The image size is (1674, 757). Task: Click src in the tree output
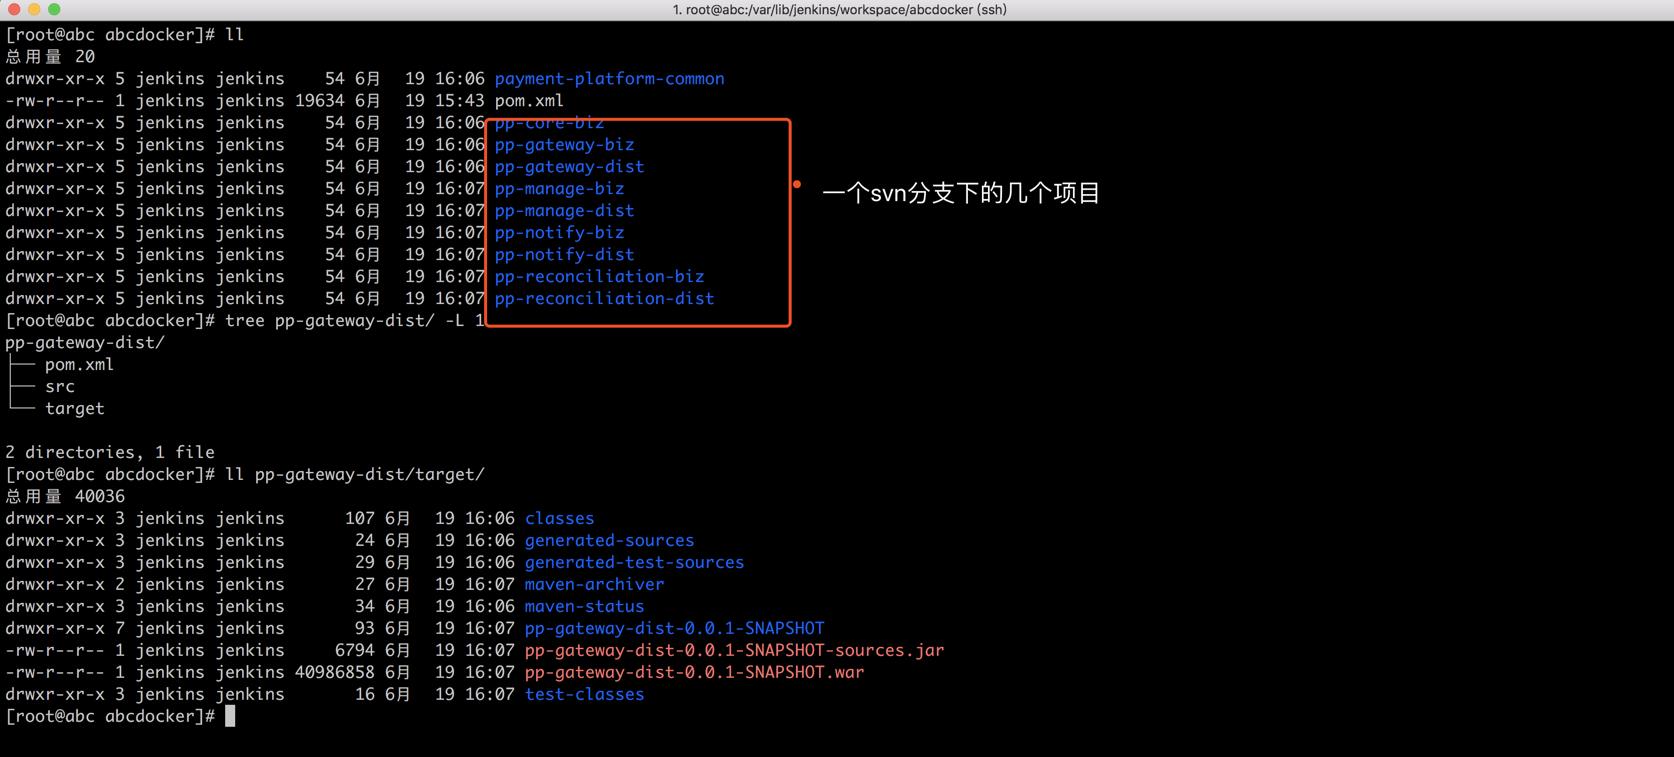60,386
